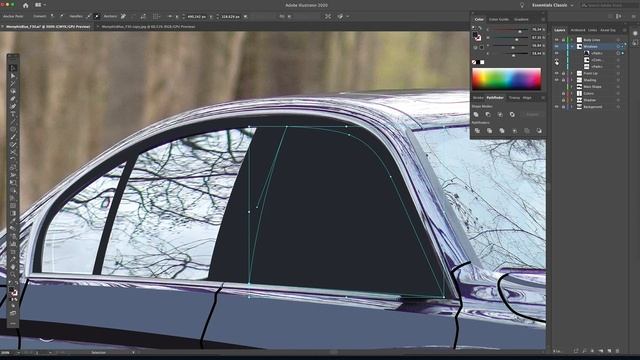Viewport: 640px width, 360px height.
Task: Expand the Front Lip layer
Action: coord(572,73)
